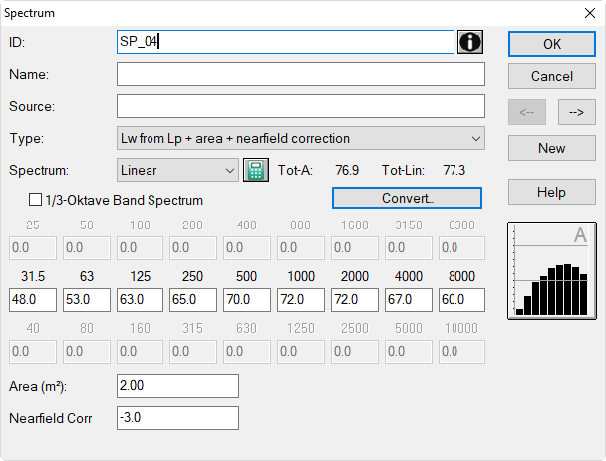Screen dimensions: 606x461
Task: Focus the ID field containing SP_04
Action: point(286,42)
